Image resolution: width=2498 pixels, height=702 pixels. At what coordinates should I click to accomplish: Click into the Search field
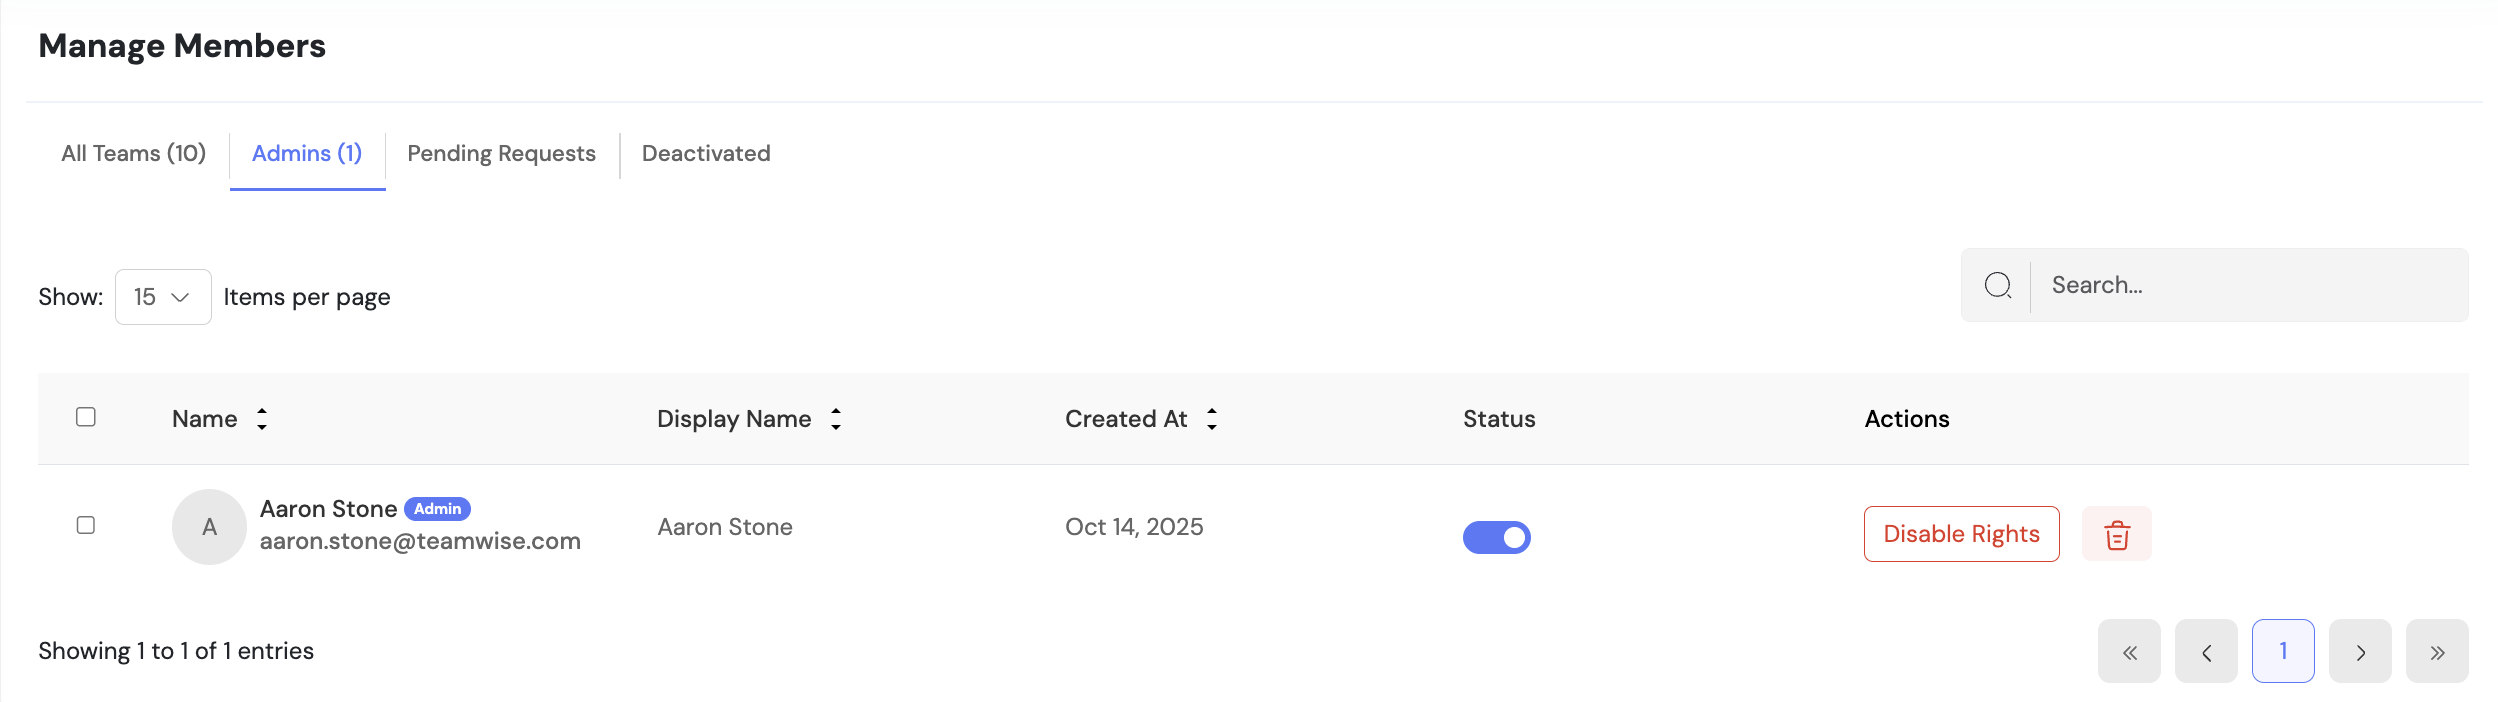click(x=2250, y=286)
